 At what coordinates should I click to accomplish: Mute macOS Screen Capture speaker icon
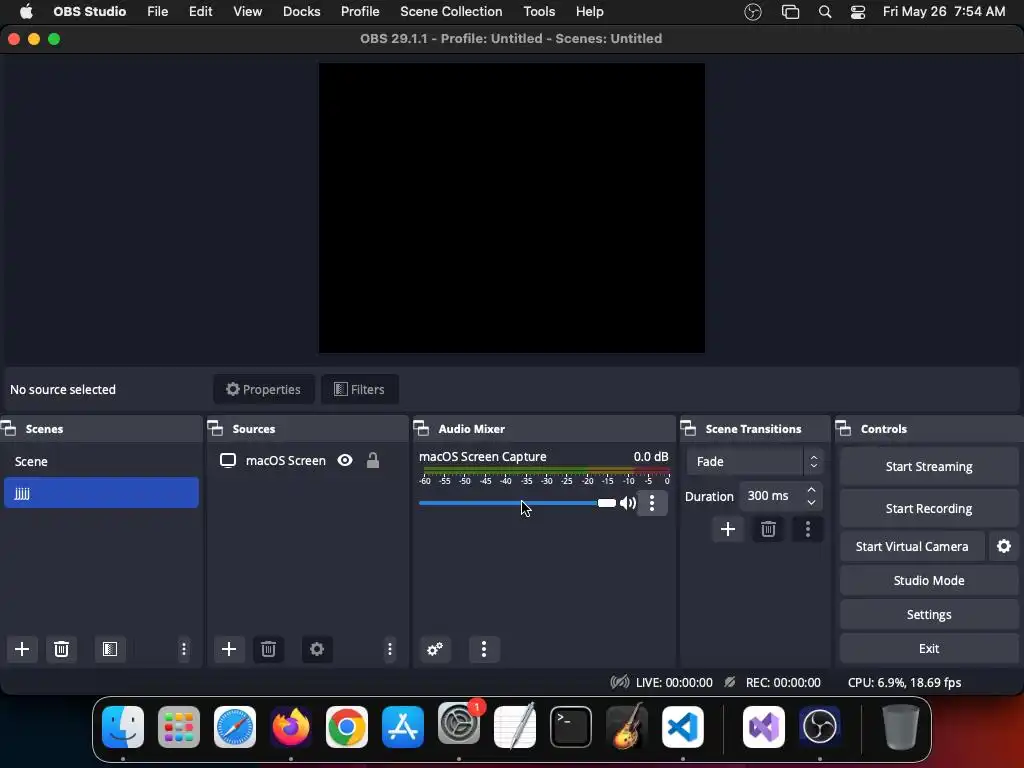pyautogui.click(x=628, y=503)
